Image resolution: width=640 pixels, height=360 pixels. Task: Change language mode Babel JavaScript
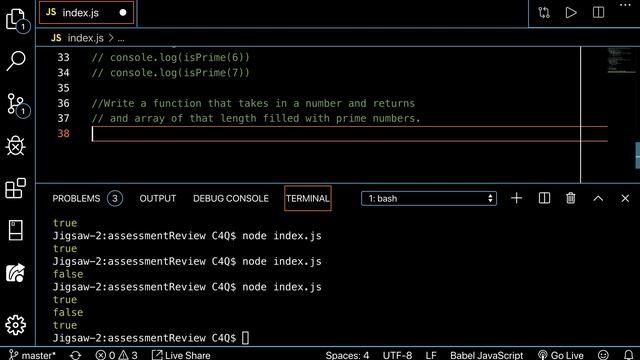(487, 355)
